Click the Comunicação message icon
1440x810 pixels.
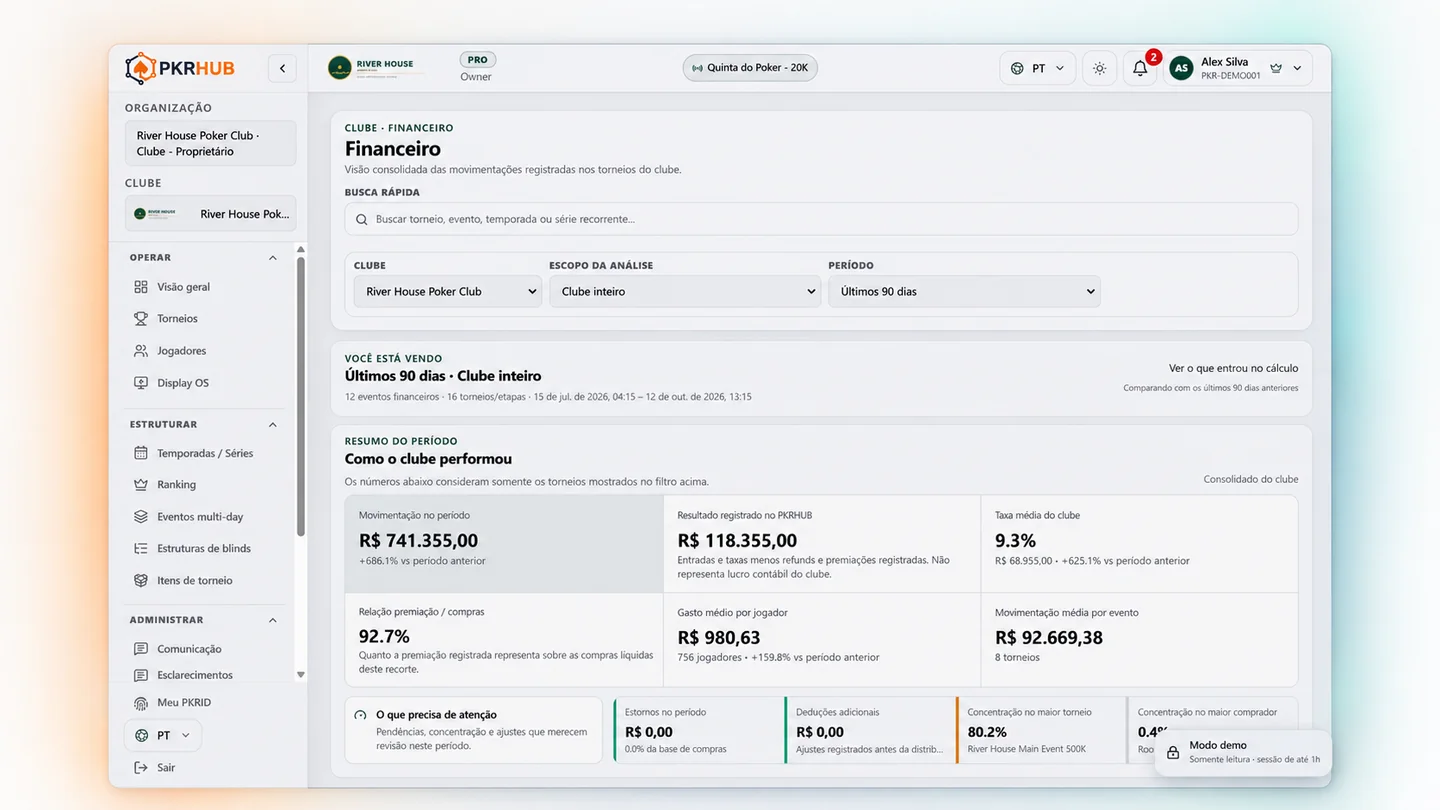tap(141, 649)
